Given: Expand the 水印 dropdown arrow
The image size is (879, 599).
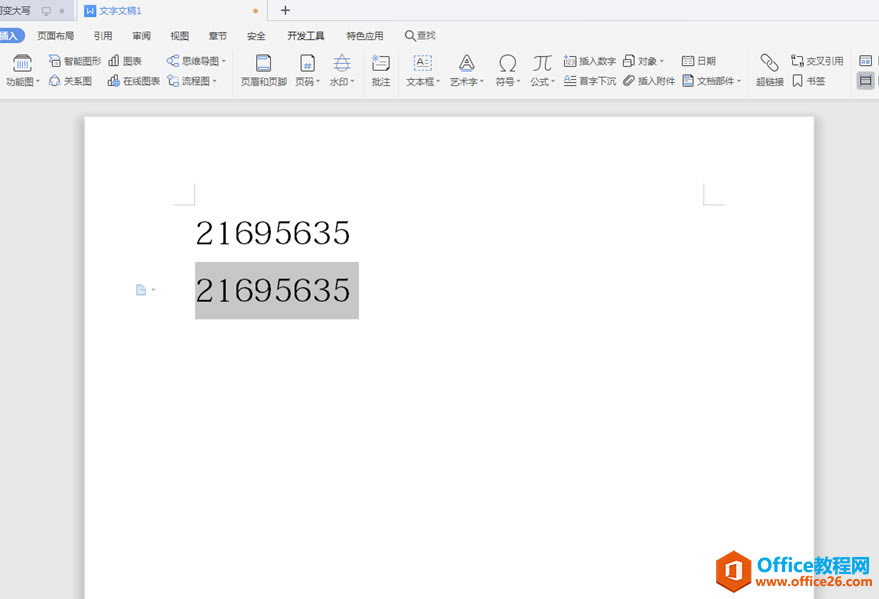Looking at the screenshot, I should tap(353, 82).
